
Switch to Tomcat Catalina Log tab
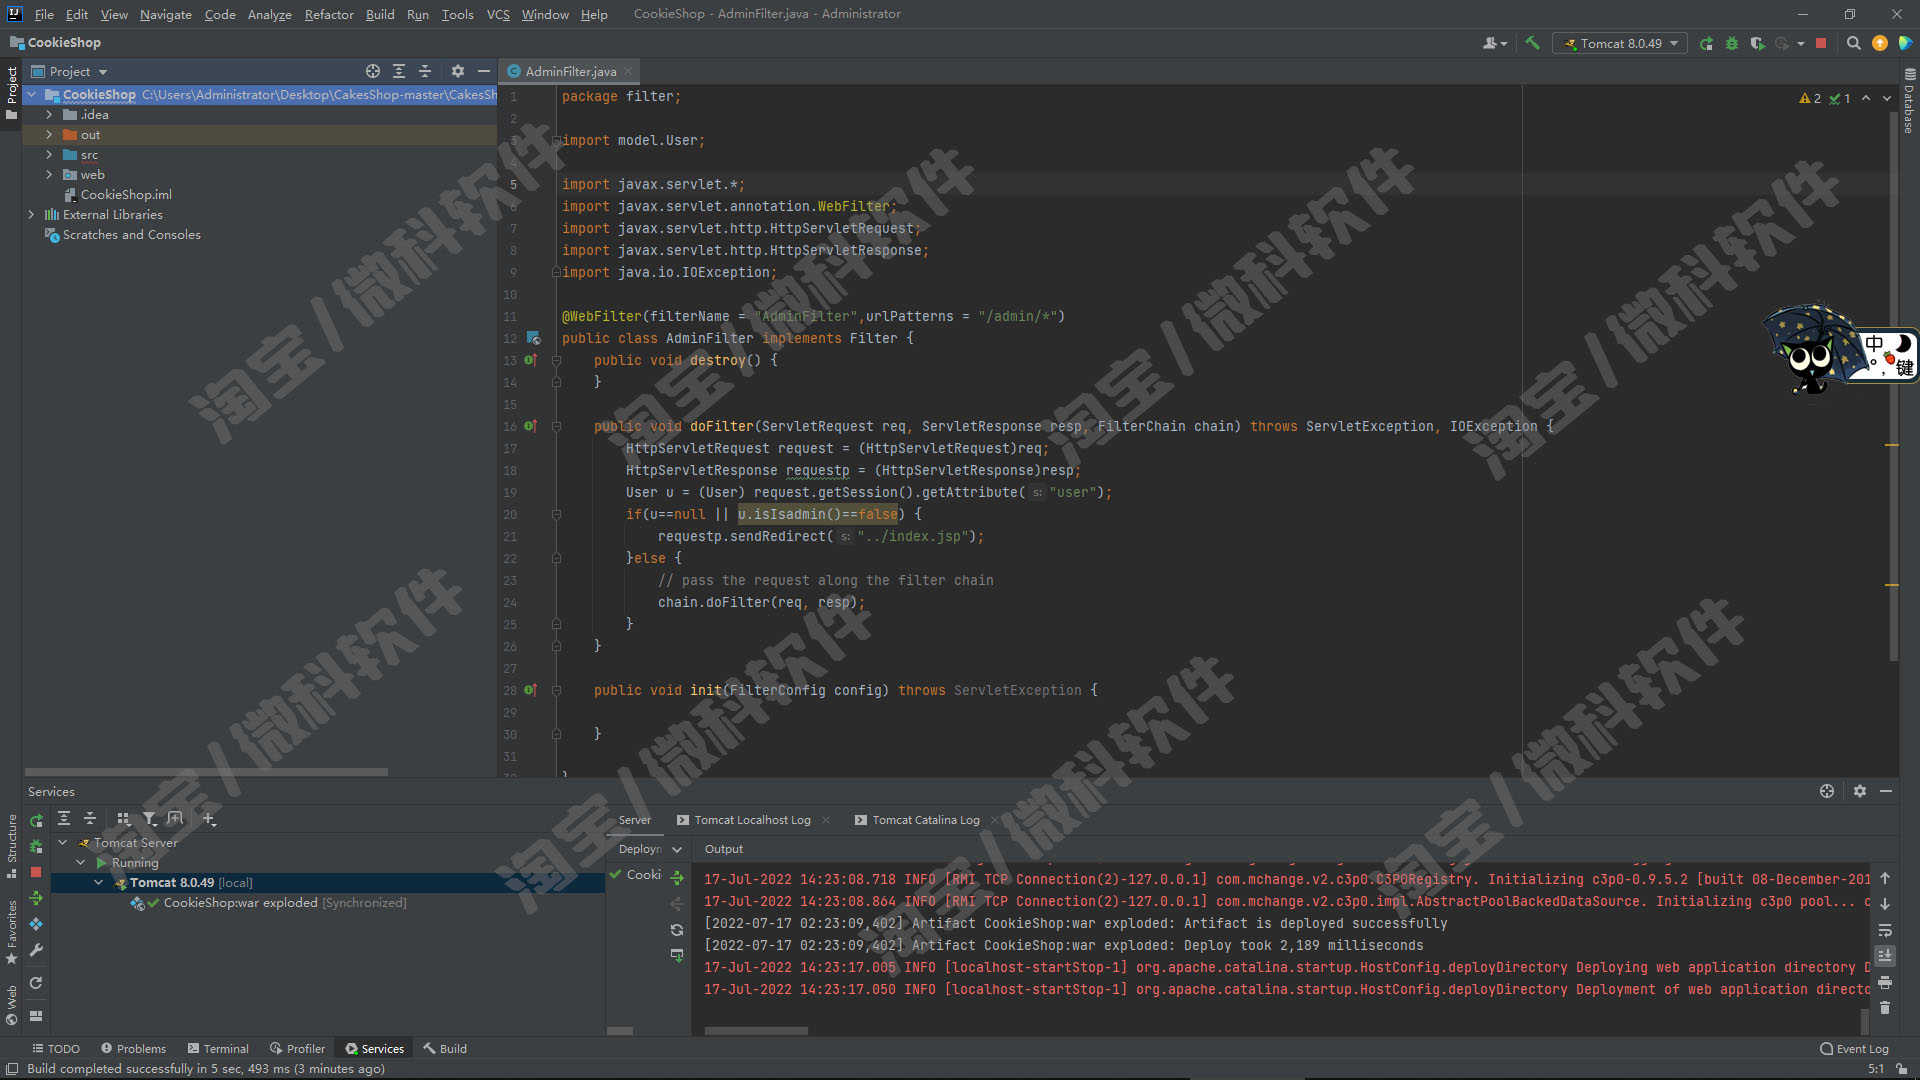tap(926, 820)
